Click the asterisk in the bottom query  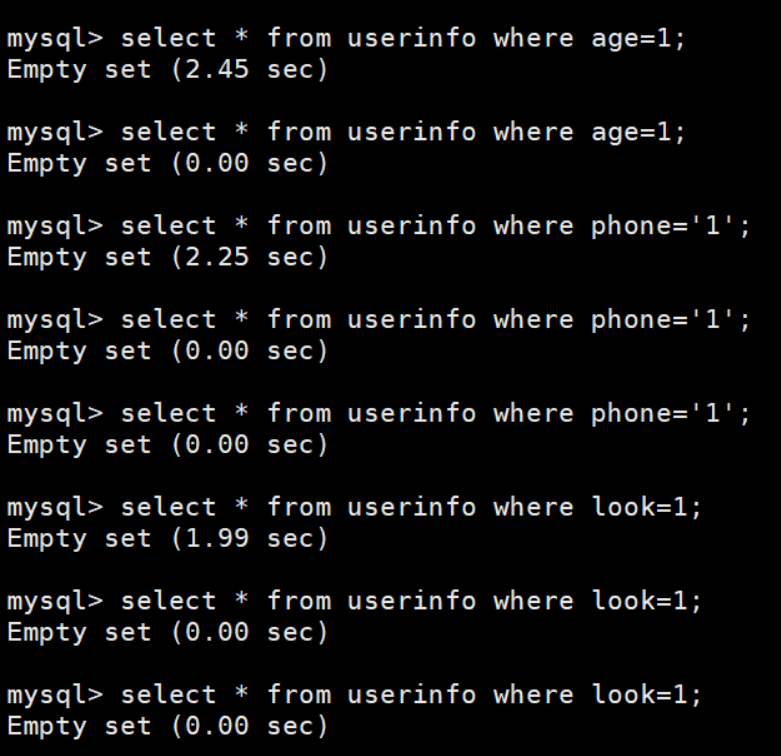click(x=241, y=695)
